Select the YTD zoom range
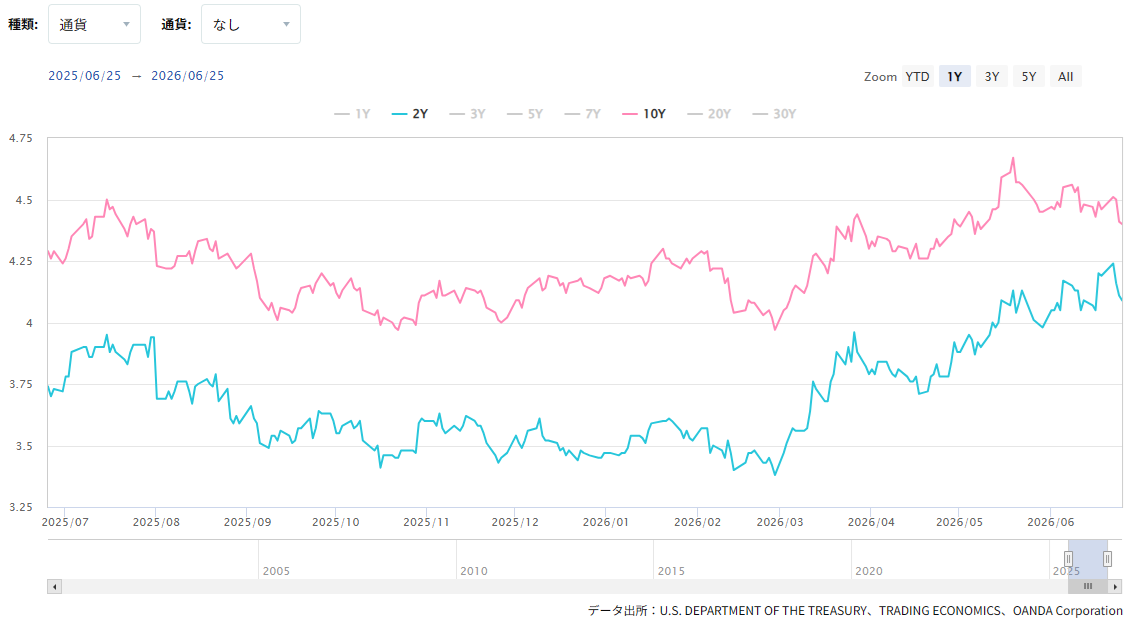 click(x=917, y=77)
